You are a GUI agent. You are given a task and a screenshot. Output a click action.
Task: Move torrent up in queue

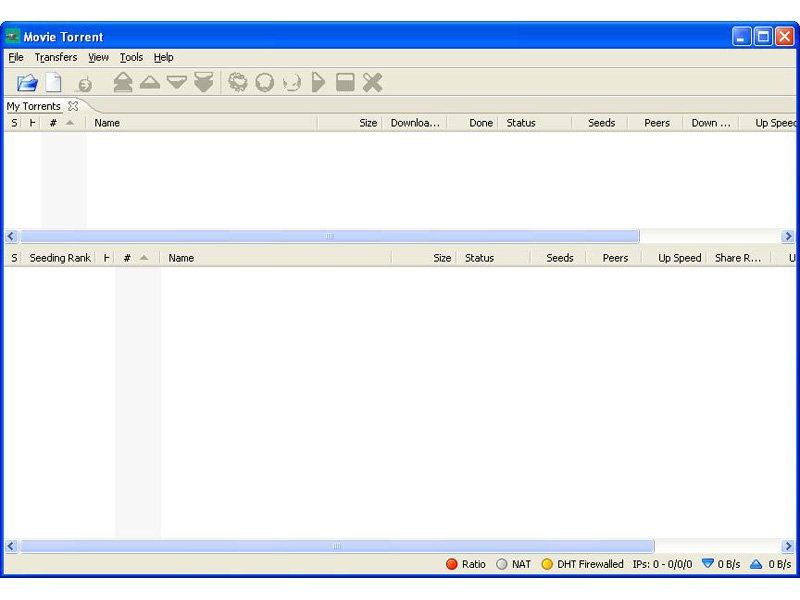[150, 82]
